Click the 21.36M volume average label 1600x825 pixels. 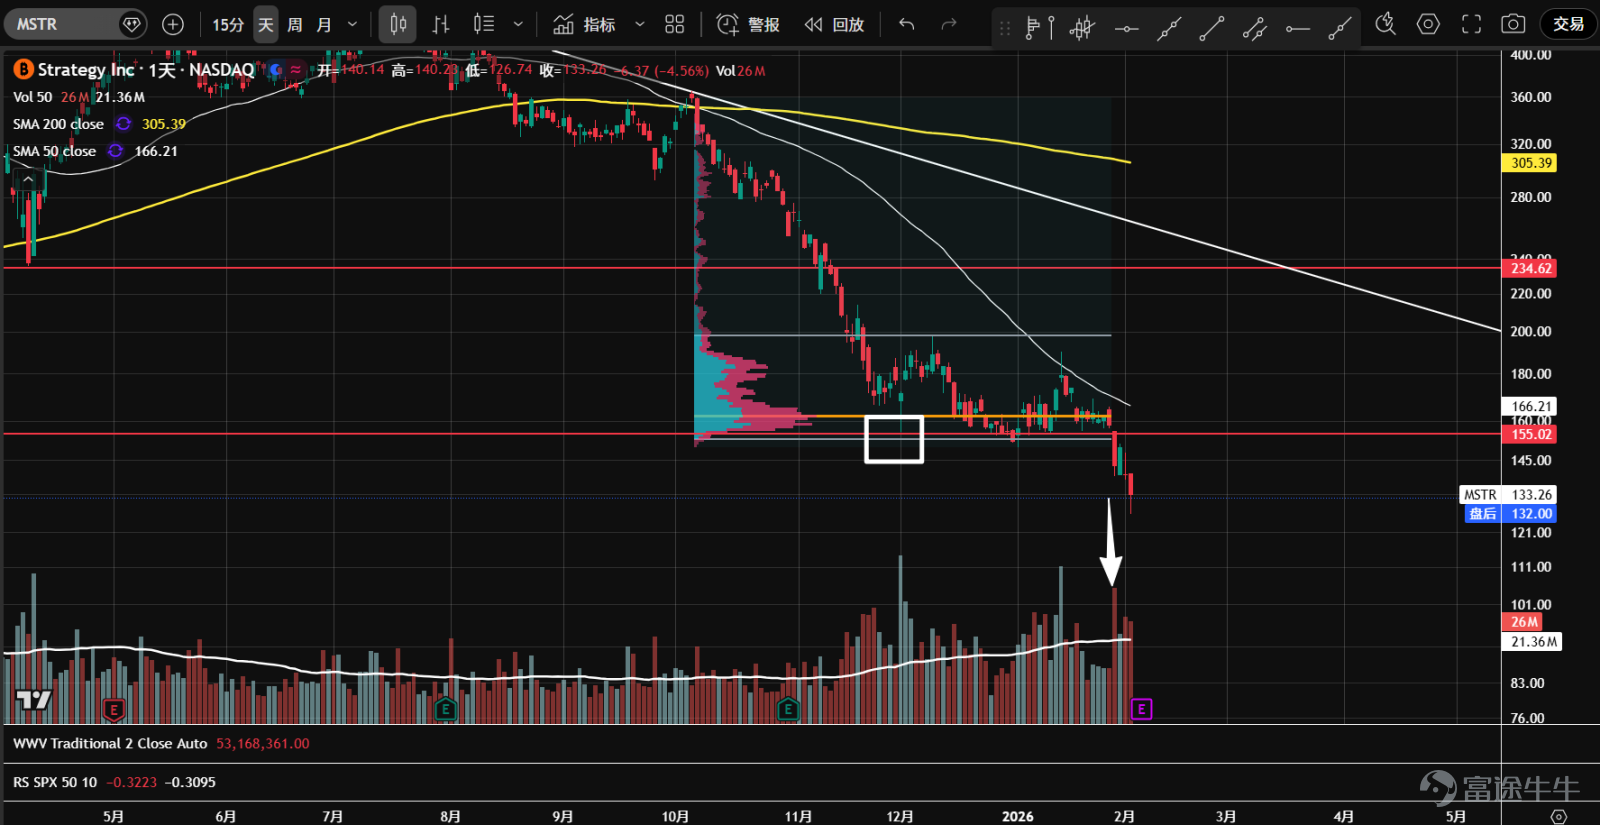[x=1534, y=642]
